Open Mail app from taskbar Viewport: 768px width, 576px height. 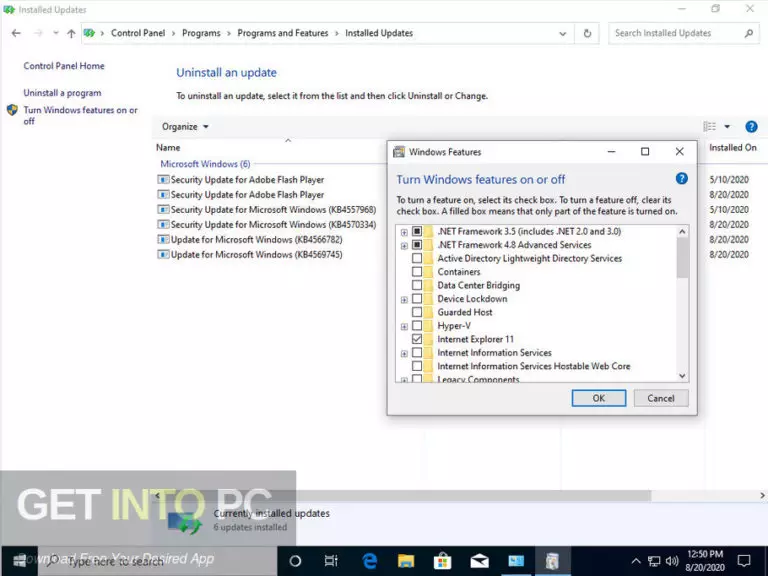coord(480,561)
